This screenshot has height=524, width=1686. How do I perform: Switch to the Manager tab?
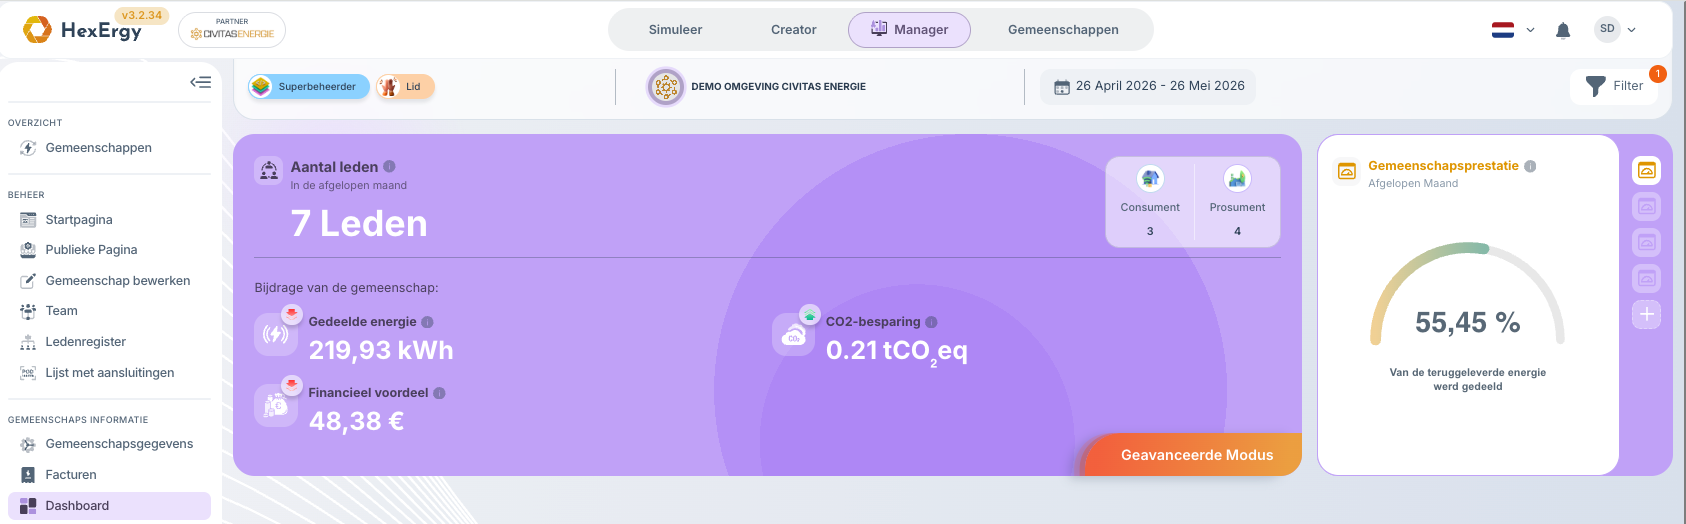pos(909,30)
